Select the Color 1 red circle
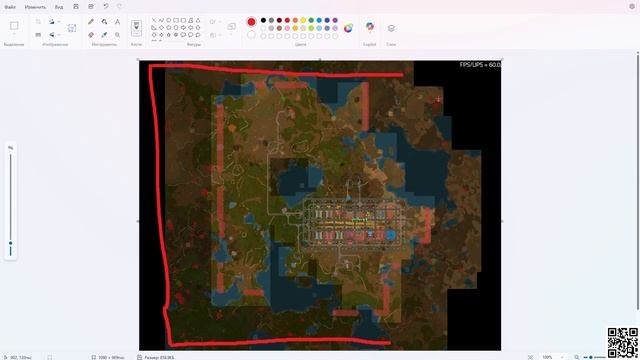Viewport: 640px width, 360px height. [x=251, y=22]
